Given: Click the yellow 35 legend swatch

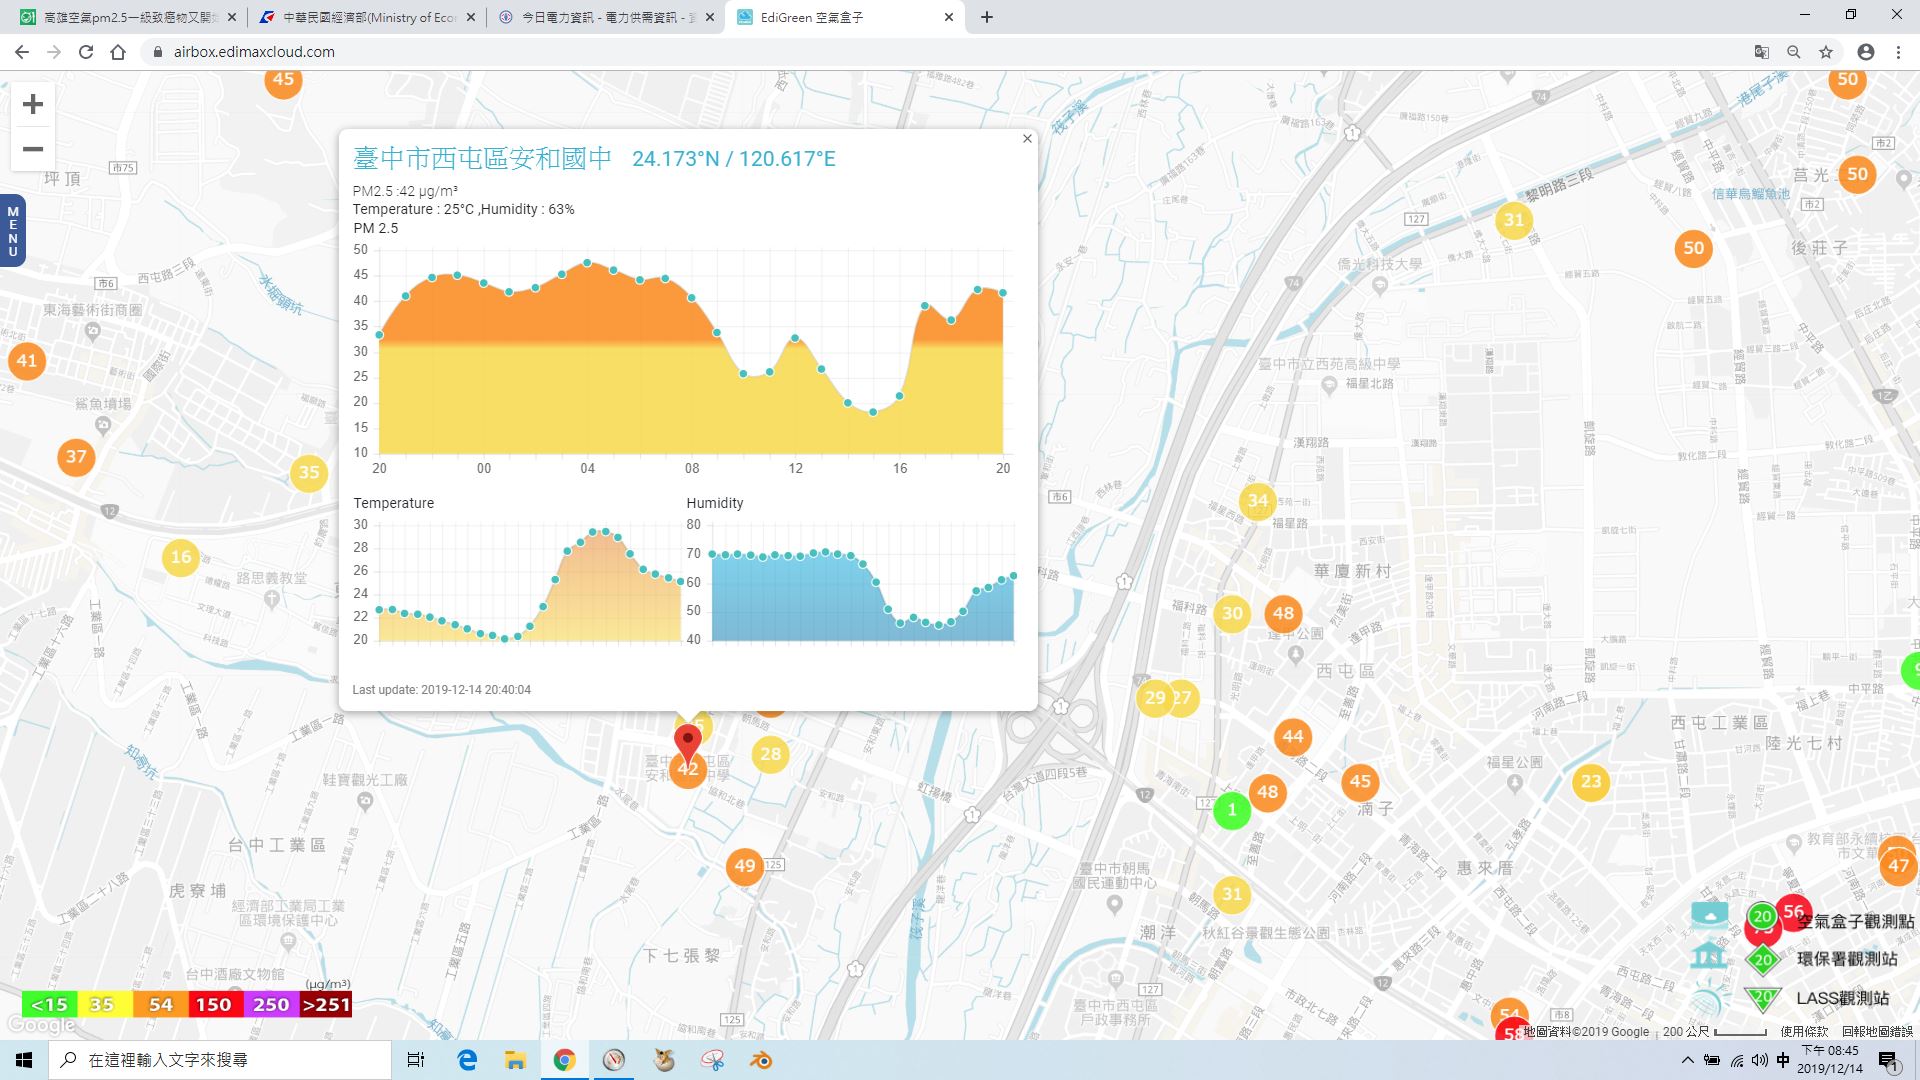Looking at the screenshot, I should coord(104,1004).
